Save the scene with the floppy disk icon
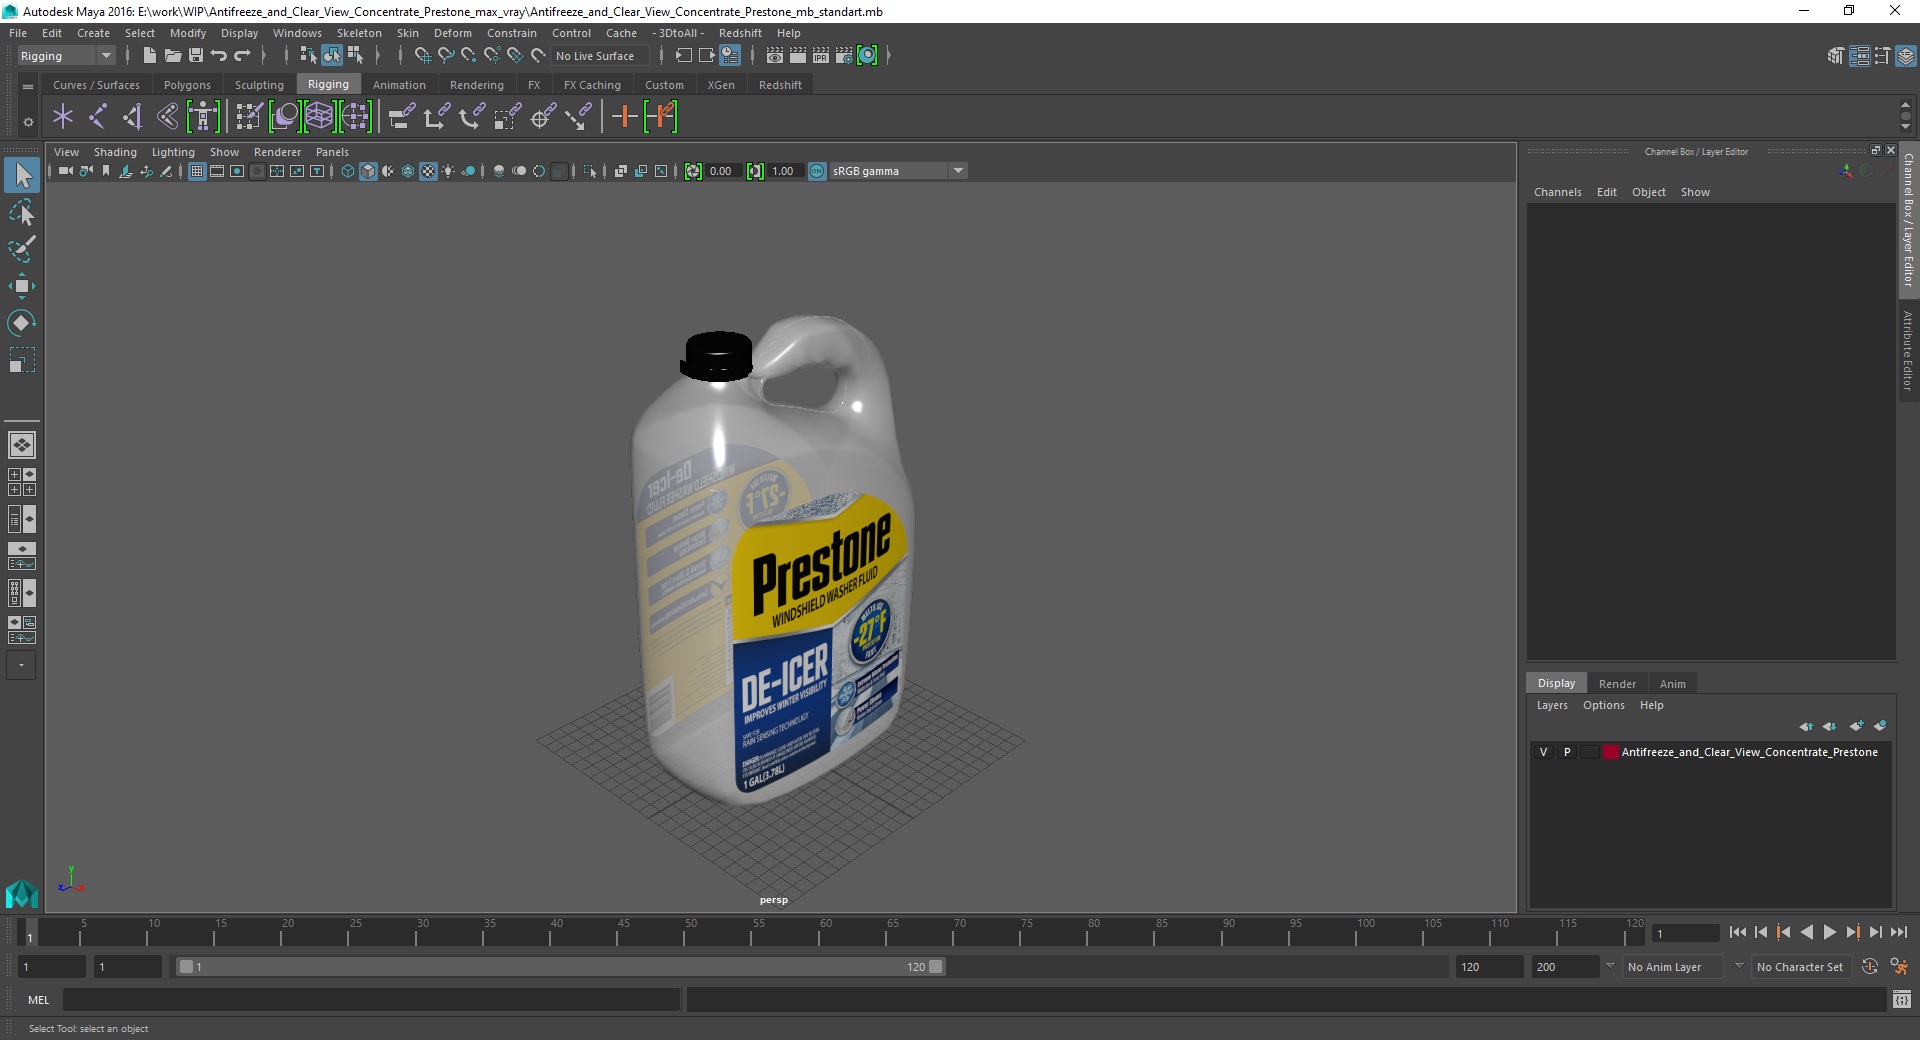This screenshot has height=1040, width=1920. [195, 56]
